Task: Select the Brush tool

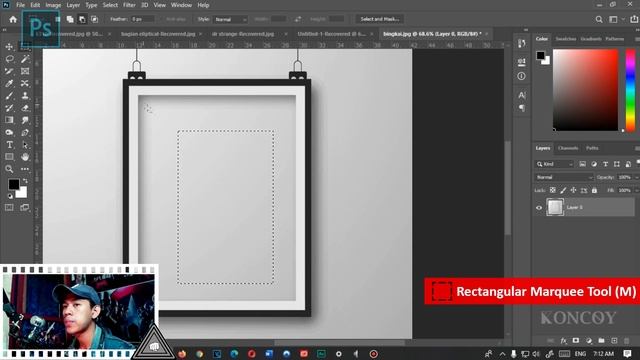Action: [x=9, y=96]
